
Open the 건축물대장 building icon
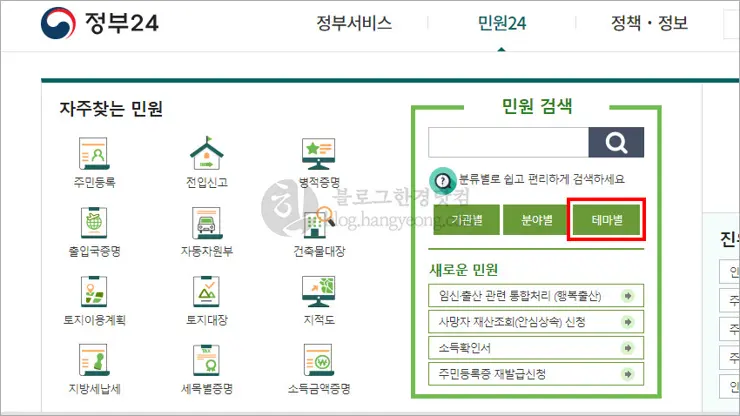(319, 223)
